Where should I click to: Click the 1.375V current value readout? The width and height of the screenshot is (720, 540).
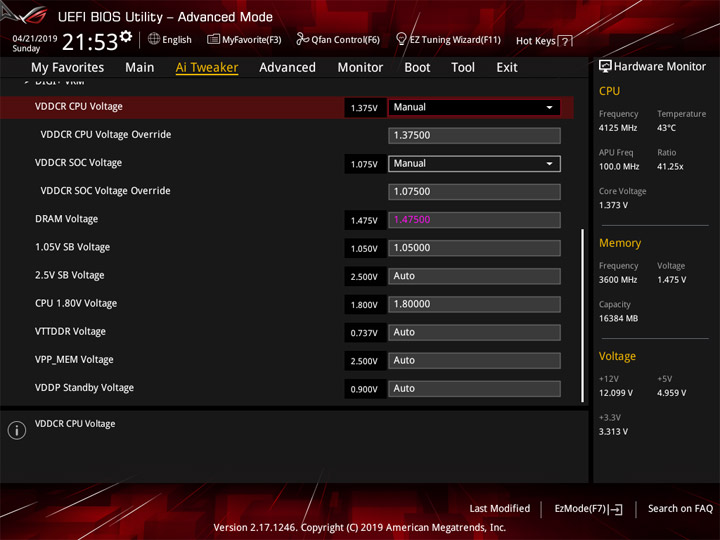(364, 108)
